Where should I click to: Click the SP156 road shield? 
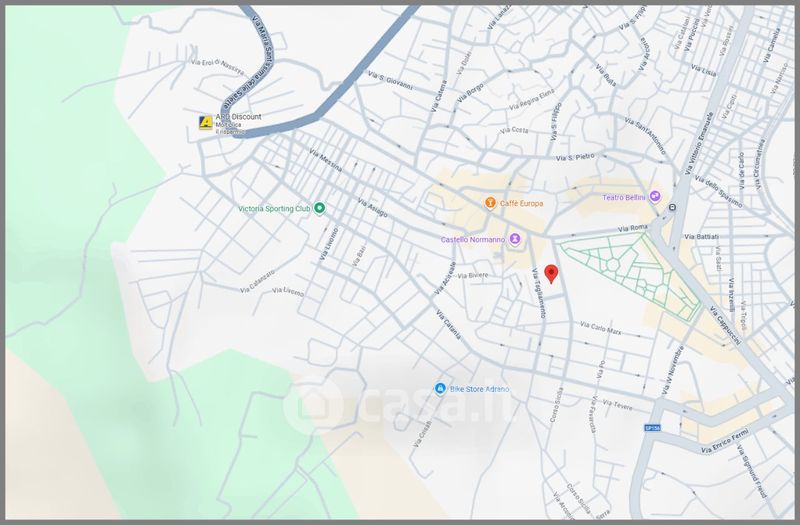pos(652,428)
